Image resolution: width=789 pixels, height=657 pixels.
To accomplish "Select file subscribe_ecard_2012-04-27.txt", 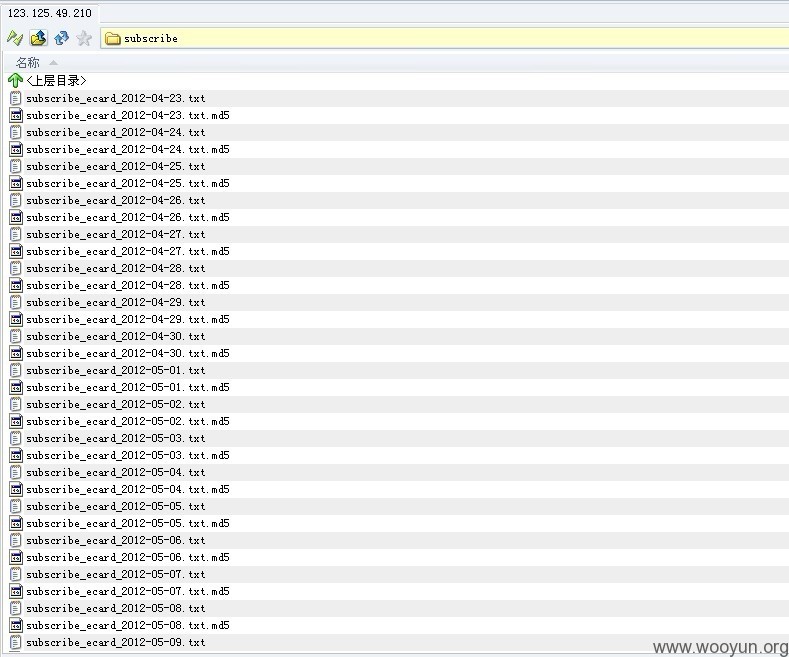I will [x=116, y=234].
